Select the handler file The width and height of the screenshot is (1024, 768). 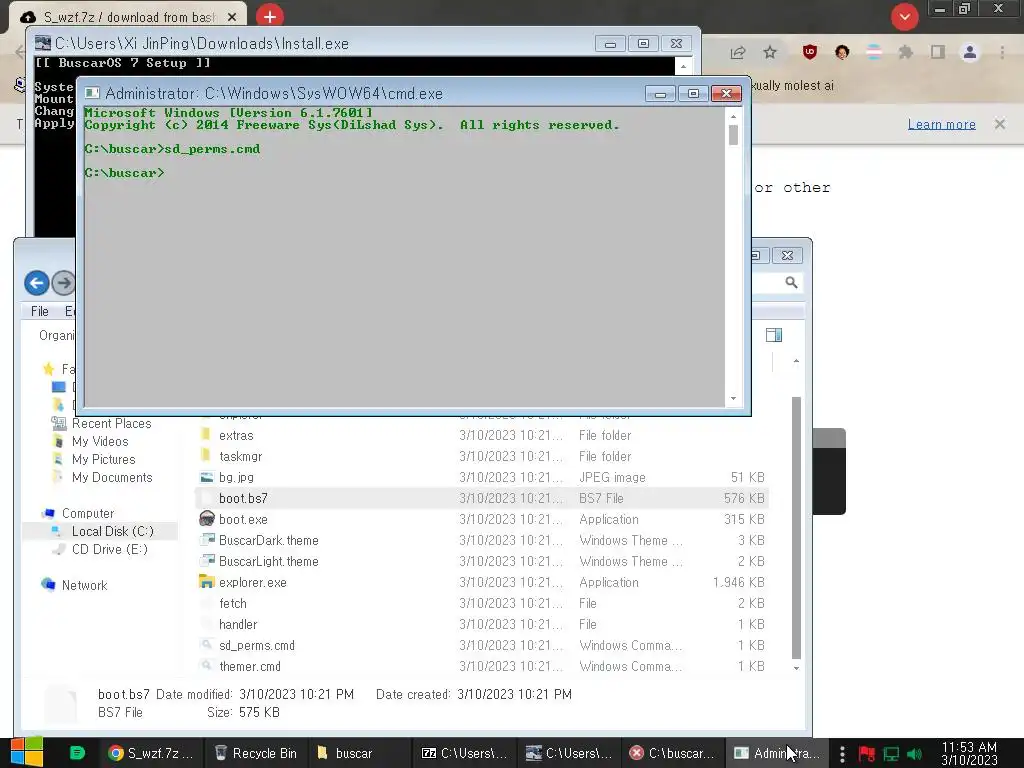pyautogui.click(x=238, y=624)
